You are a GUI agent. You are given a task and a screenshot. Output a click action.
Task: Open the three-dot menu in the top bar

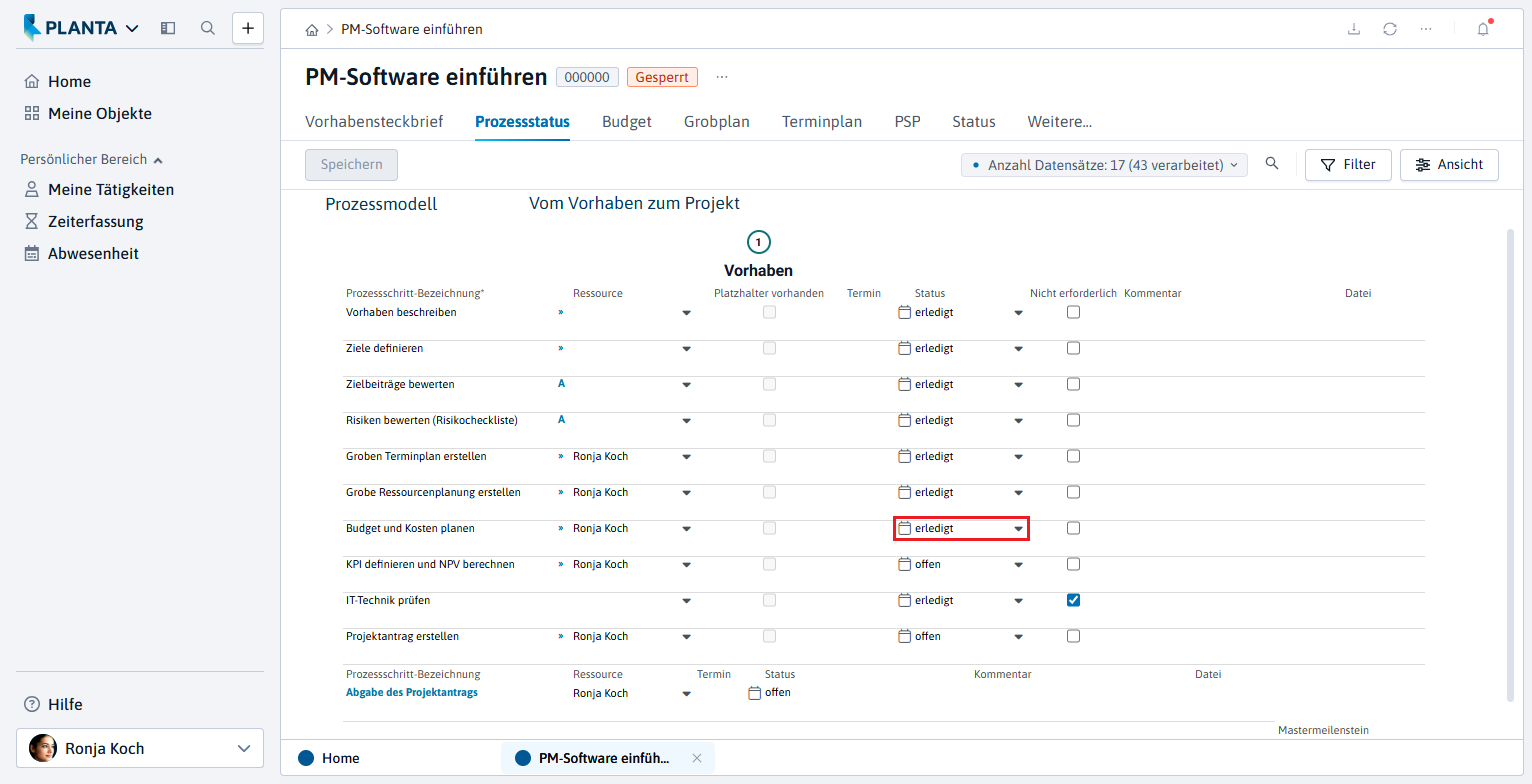(1426, 29)
